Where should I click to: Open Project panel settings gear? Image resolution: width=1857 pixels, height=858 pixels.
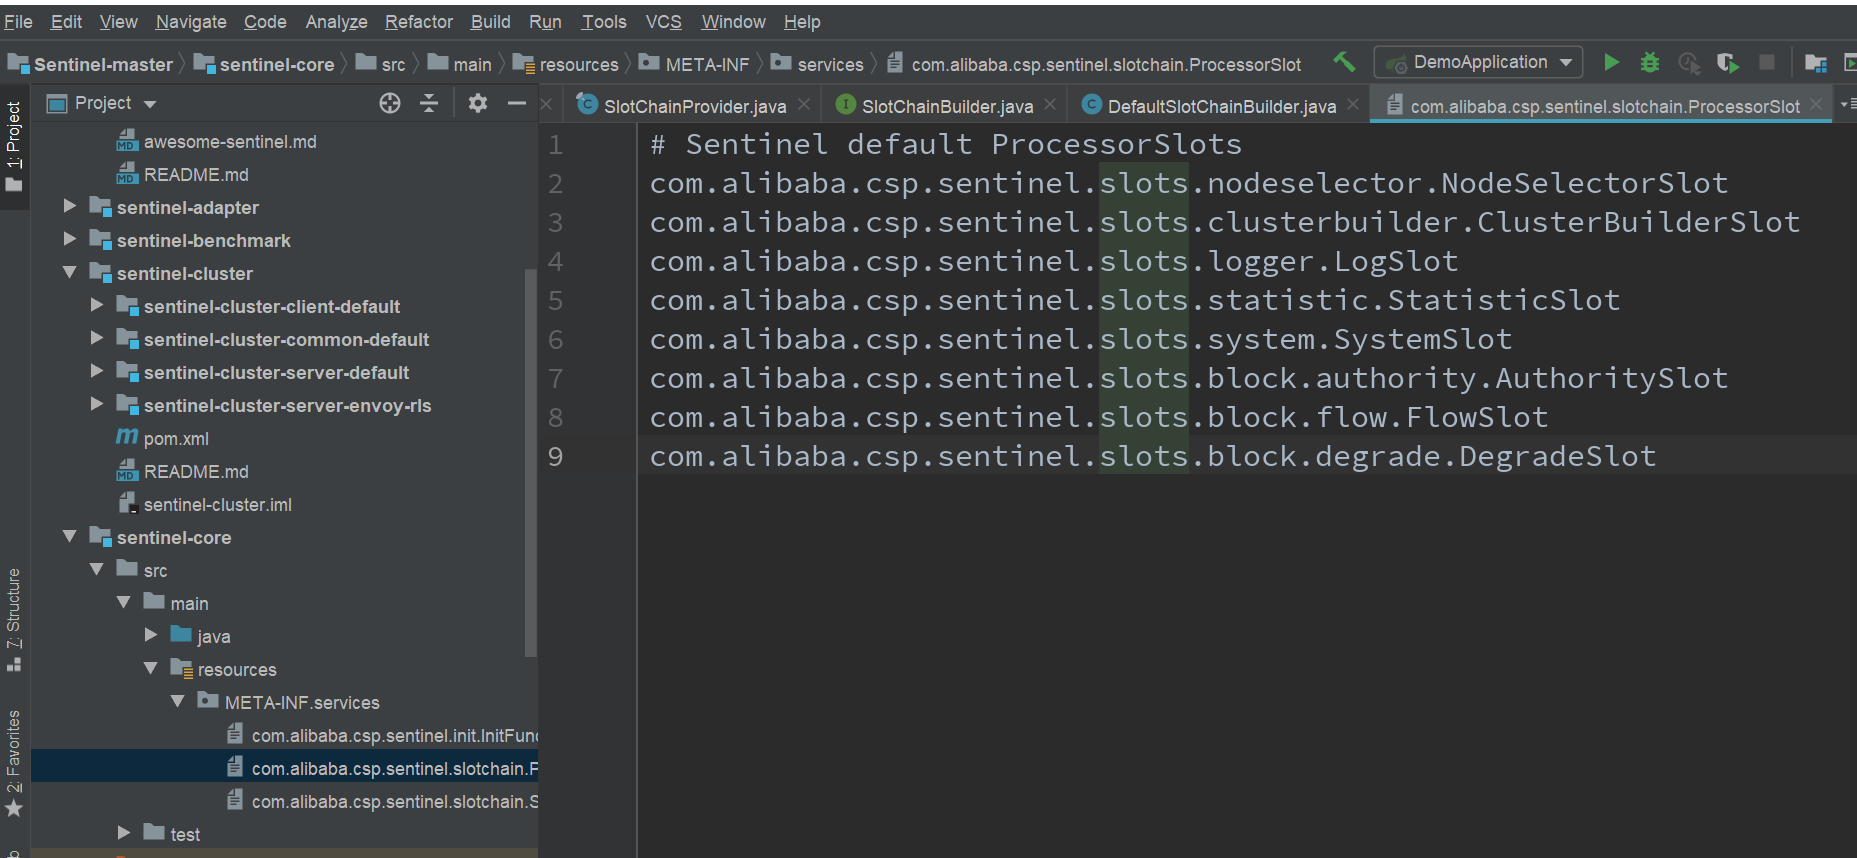coord(478,102)
